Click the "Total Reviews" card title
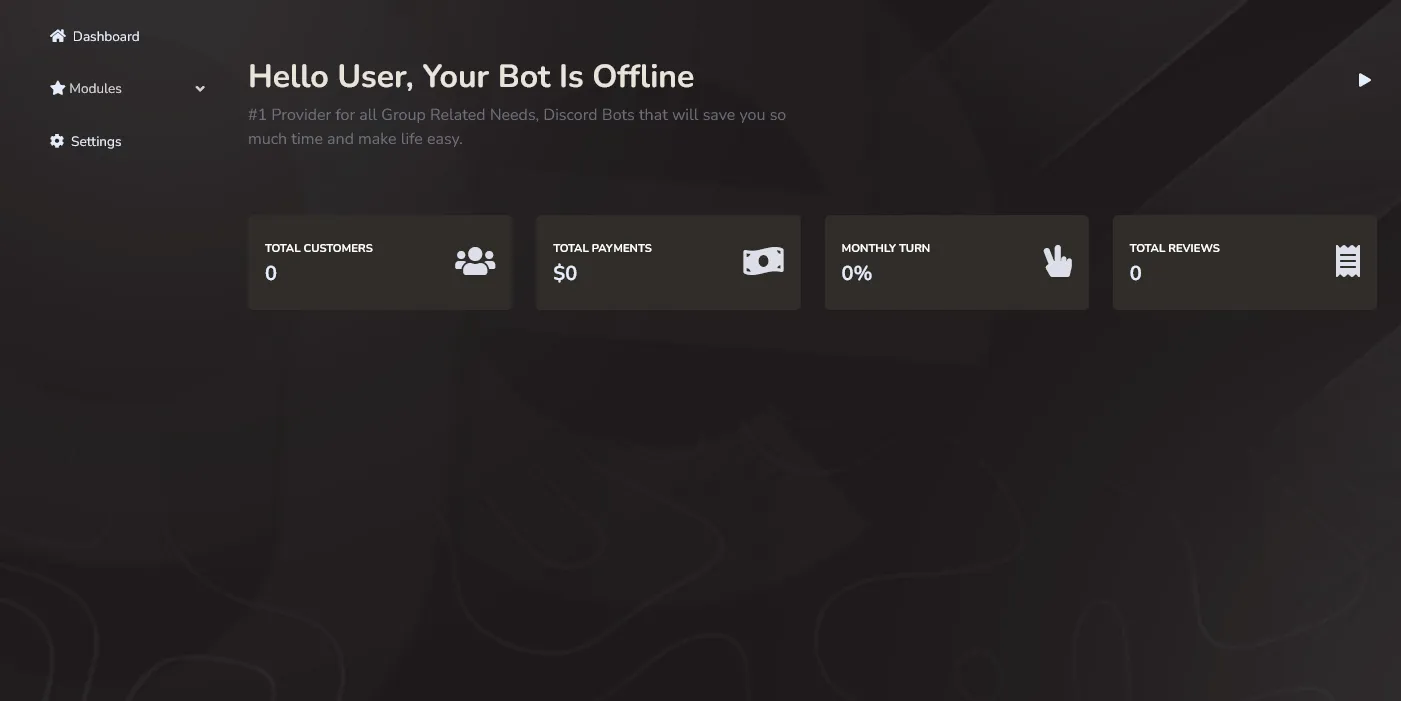Viewport: 1401px width, 701px height. [x=1174, y=248]
